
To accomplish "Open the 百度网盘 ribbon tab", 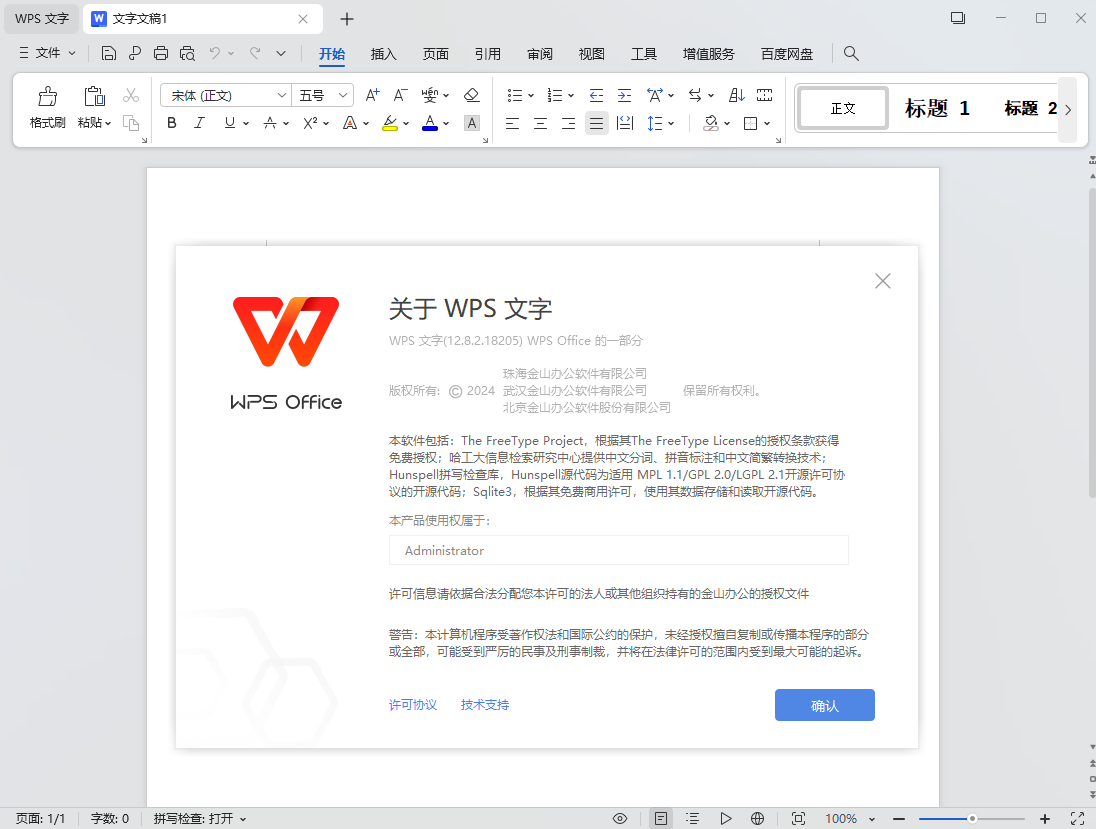I will pos(786,54).
